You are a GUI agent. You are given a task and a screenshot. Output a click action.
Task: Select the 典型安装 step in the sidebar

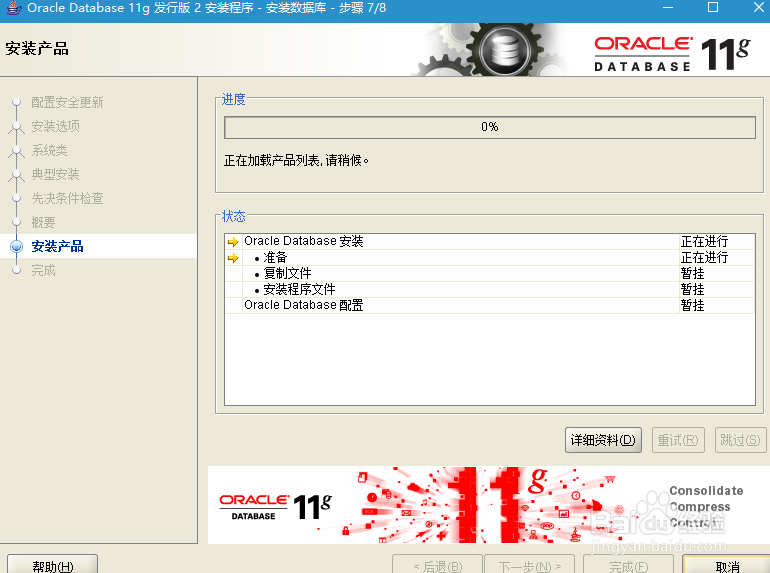coord(55,174)
